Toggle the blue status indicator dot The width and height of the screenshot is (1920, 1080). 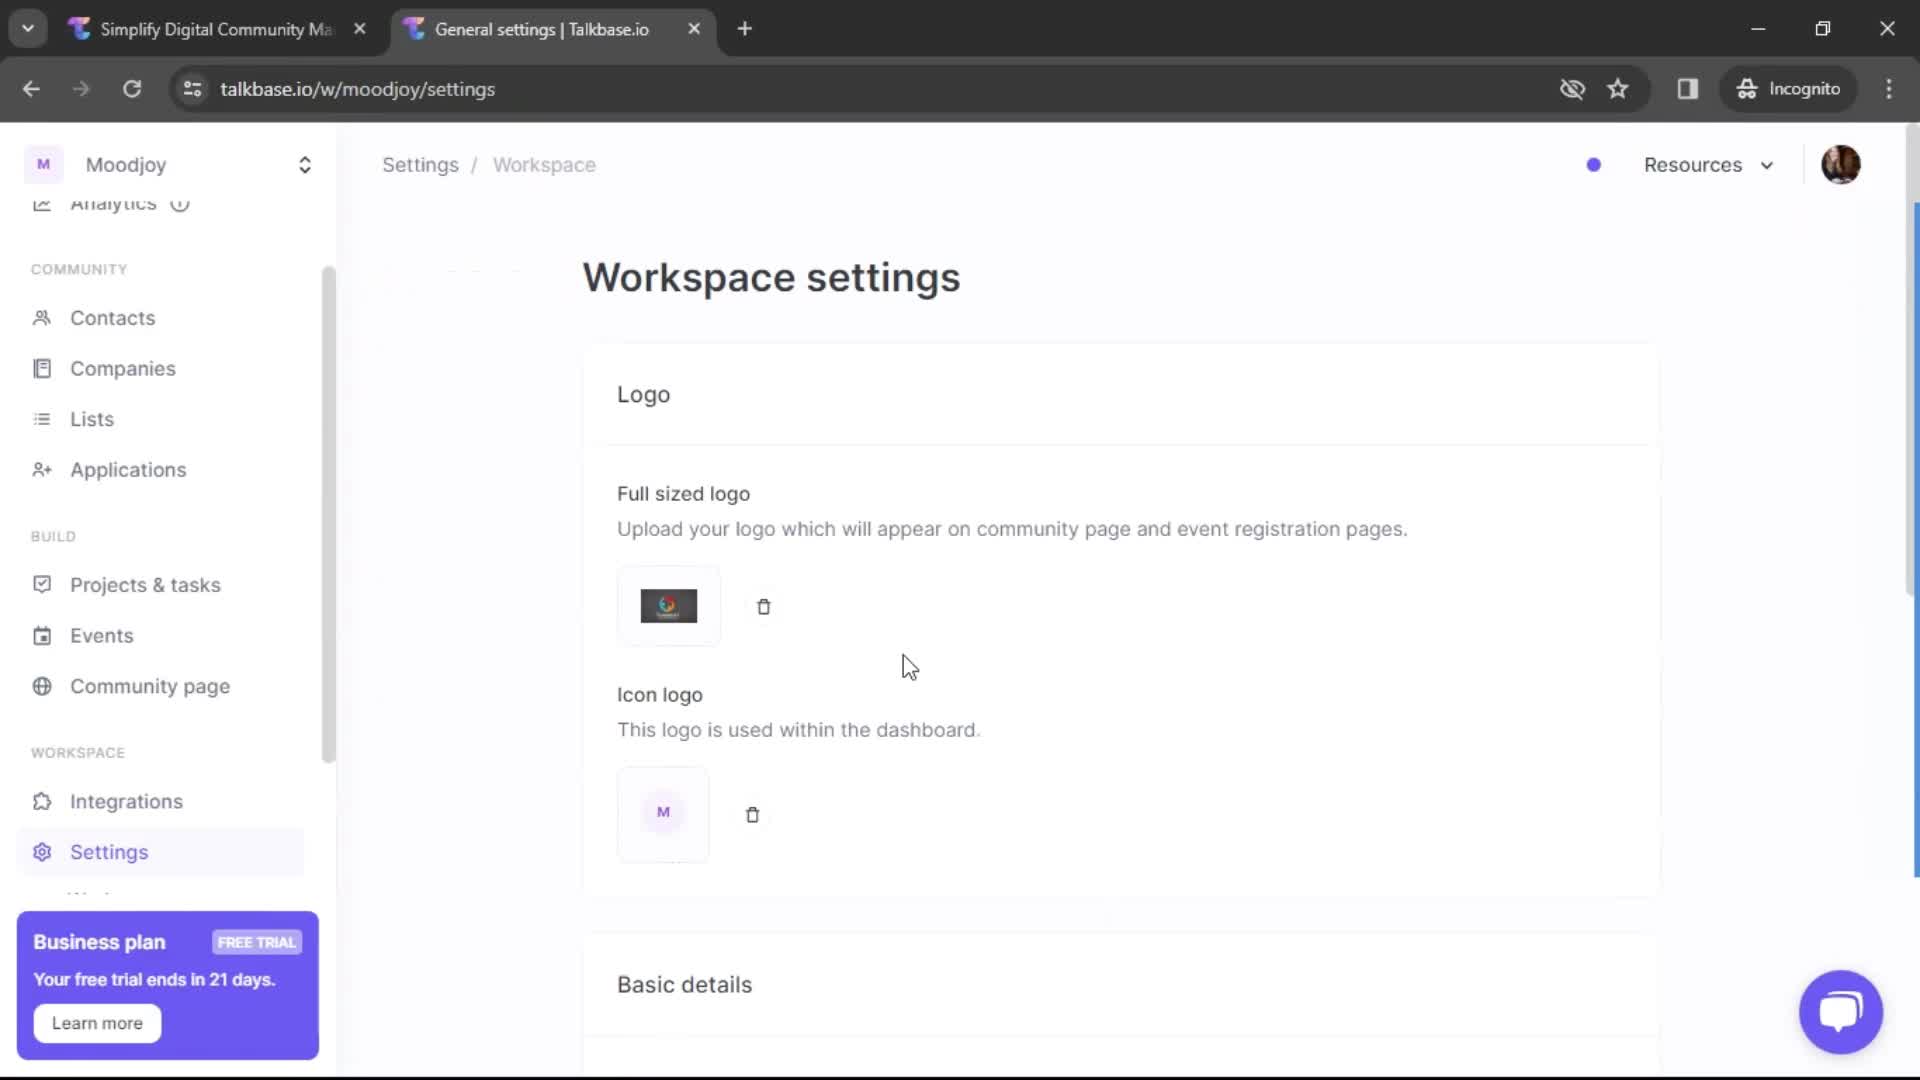pyautogui.click(x=1593, y=165)
